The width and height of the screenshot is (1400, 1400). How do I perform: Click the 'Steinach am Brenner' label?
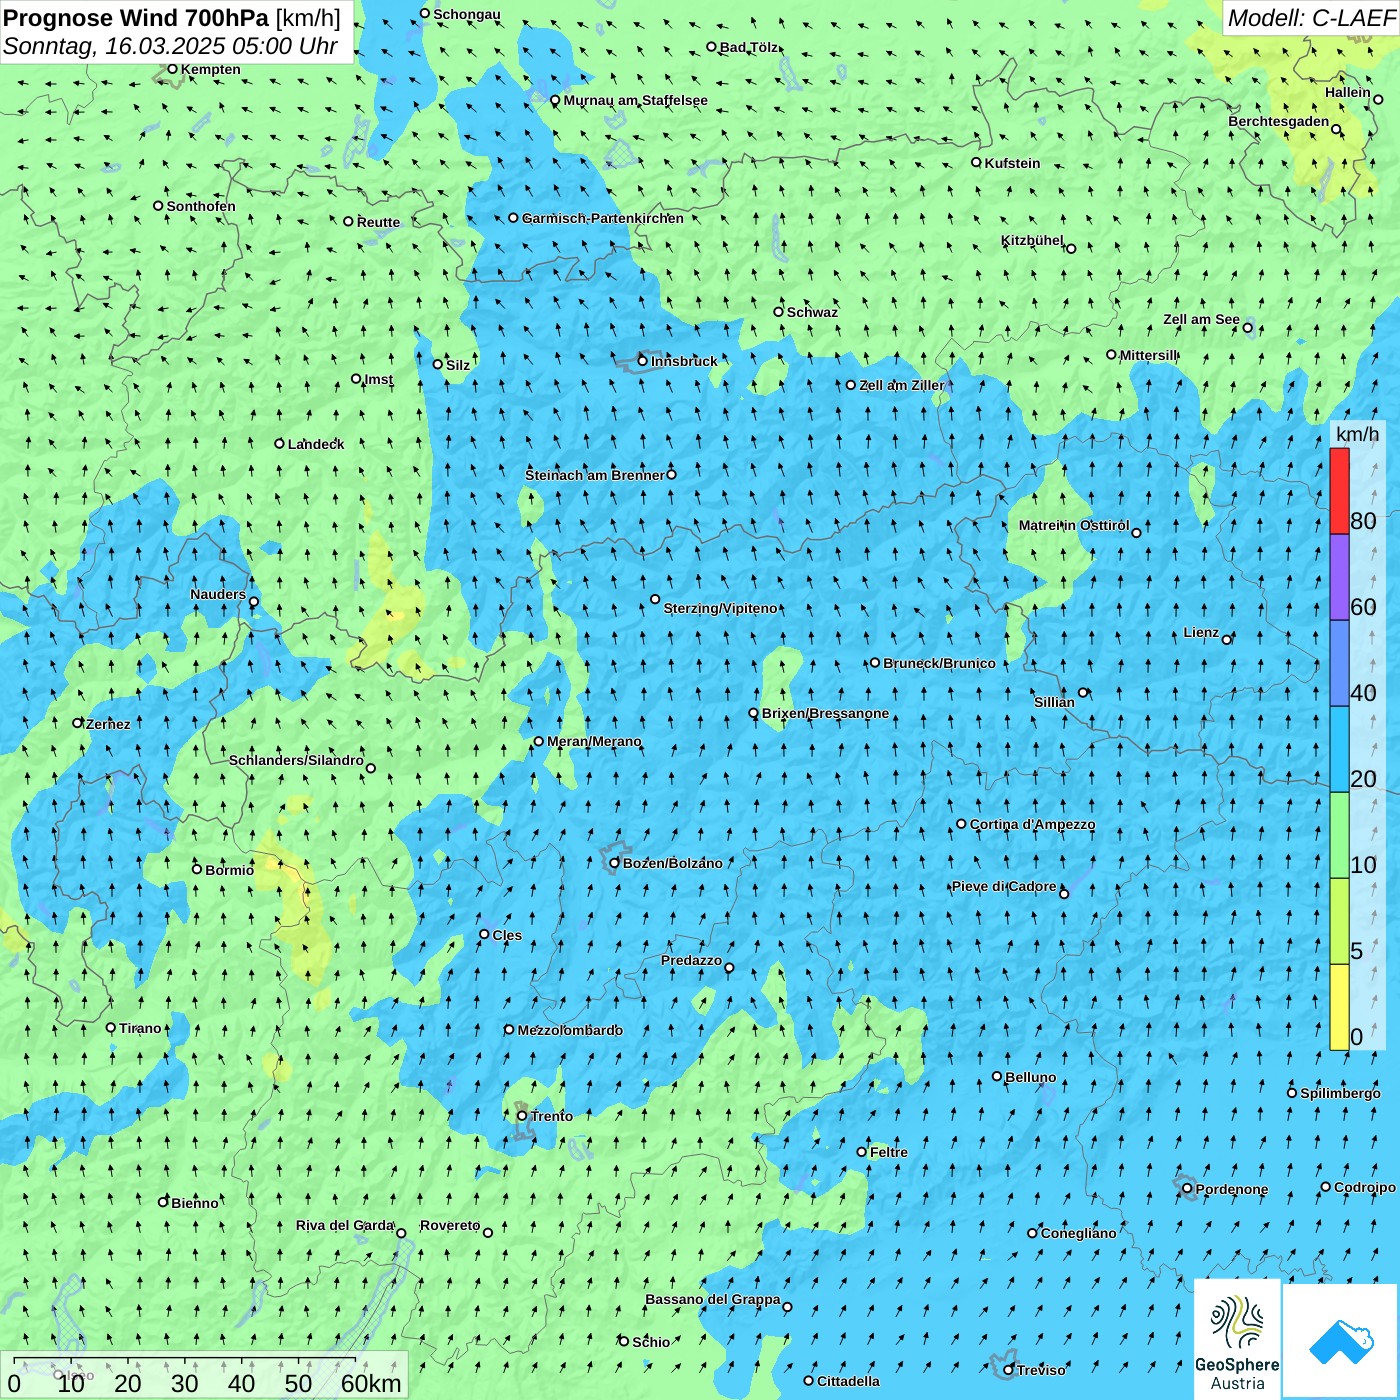(595, 475)
